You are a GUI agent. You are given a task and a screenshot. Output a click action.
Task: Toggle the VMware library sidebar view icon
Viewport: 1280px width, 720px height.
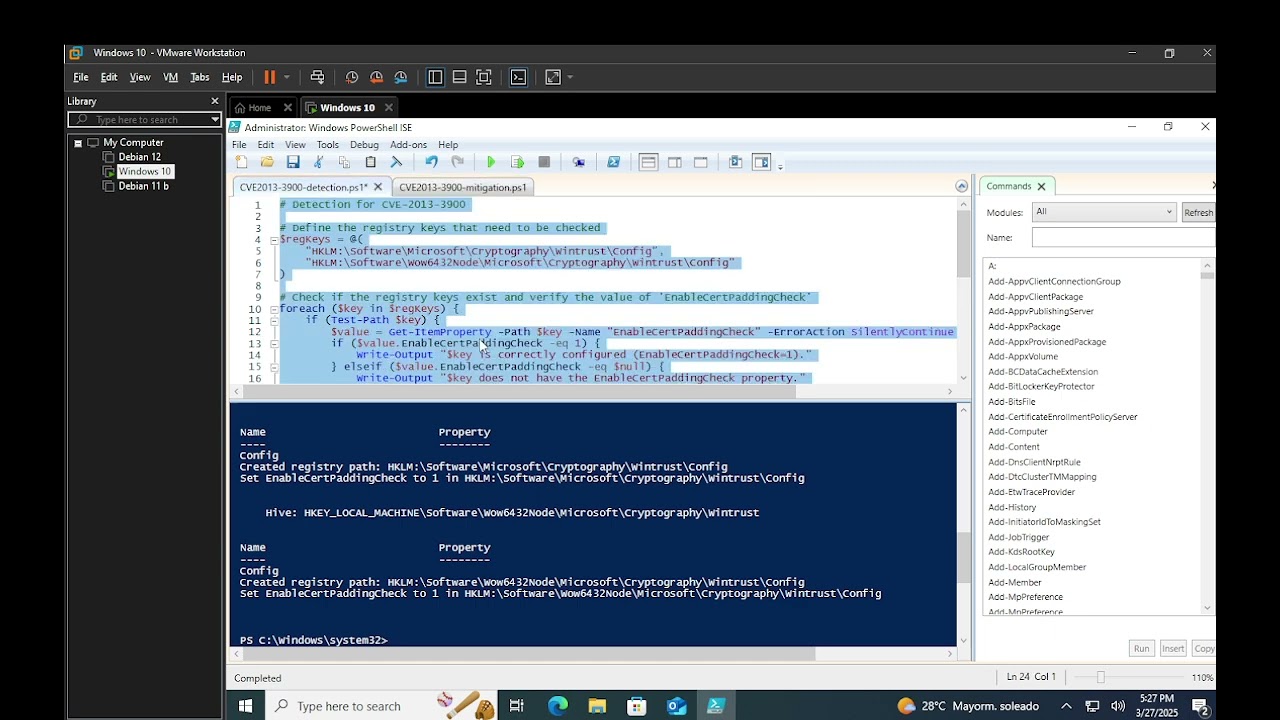coord(435,77)
